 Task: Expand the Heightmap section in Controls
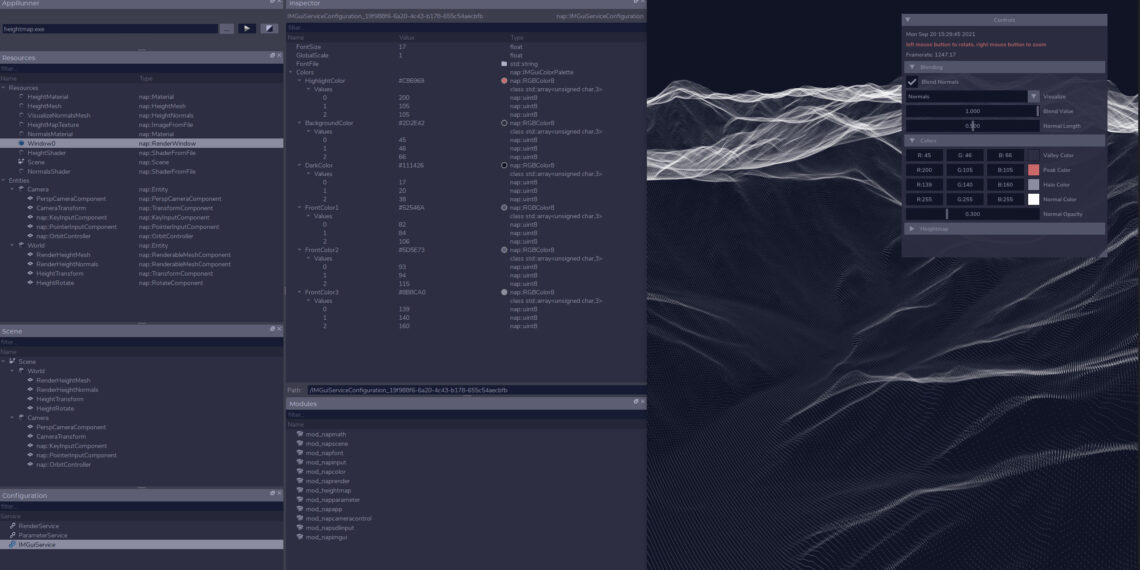click(x=912, y=229)
